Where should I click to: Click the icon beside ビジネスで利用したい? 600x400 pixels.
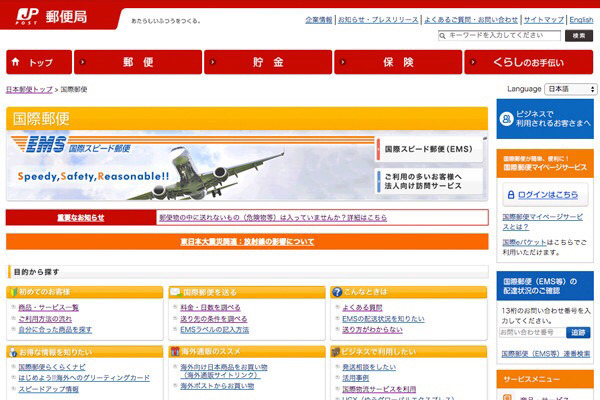(x=336, y=352)
